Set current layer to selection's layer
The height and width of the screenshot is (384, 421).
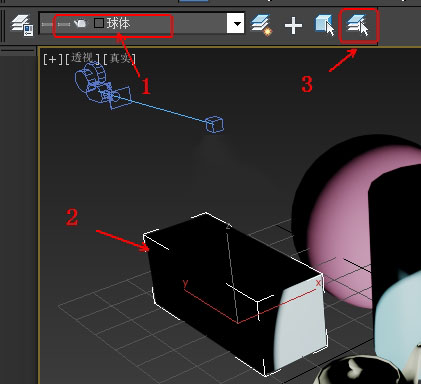(358, 25)
